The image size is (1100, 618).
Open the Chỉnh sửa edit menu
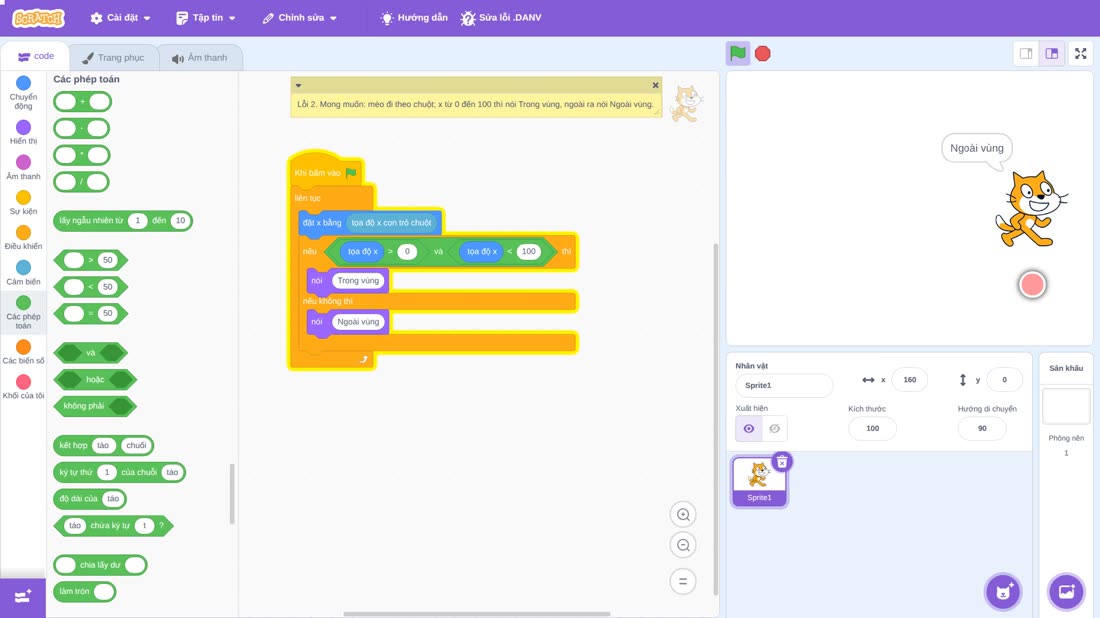coord(300,18)
